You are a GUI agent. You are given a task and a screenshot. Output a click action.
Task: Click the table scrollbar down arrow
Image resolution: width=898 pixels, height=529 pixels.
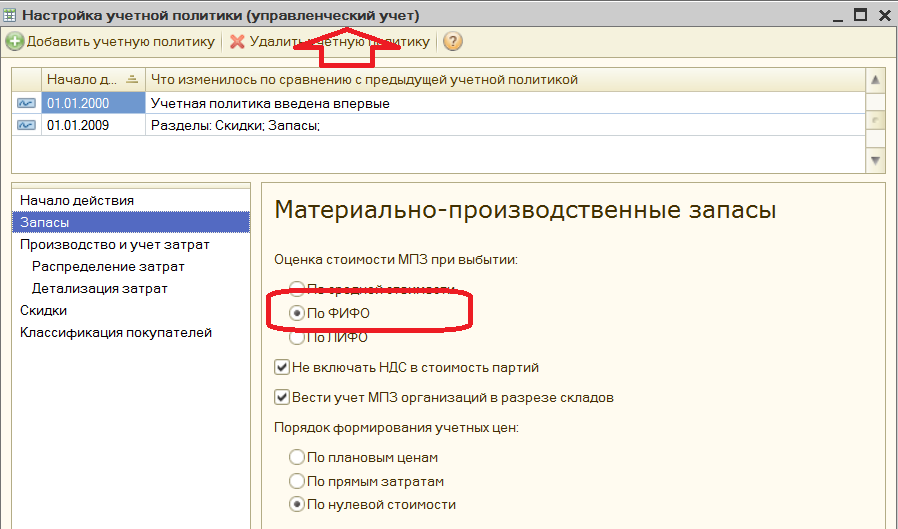point(875,161)
